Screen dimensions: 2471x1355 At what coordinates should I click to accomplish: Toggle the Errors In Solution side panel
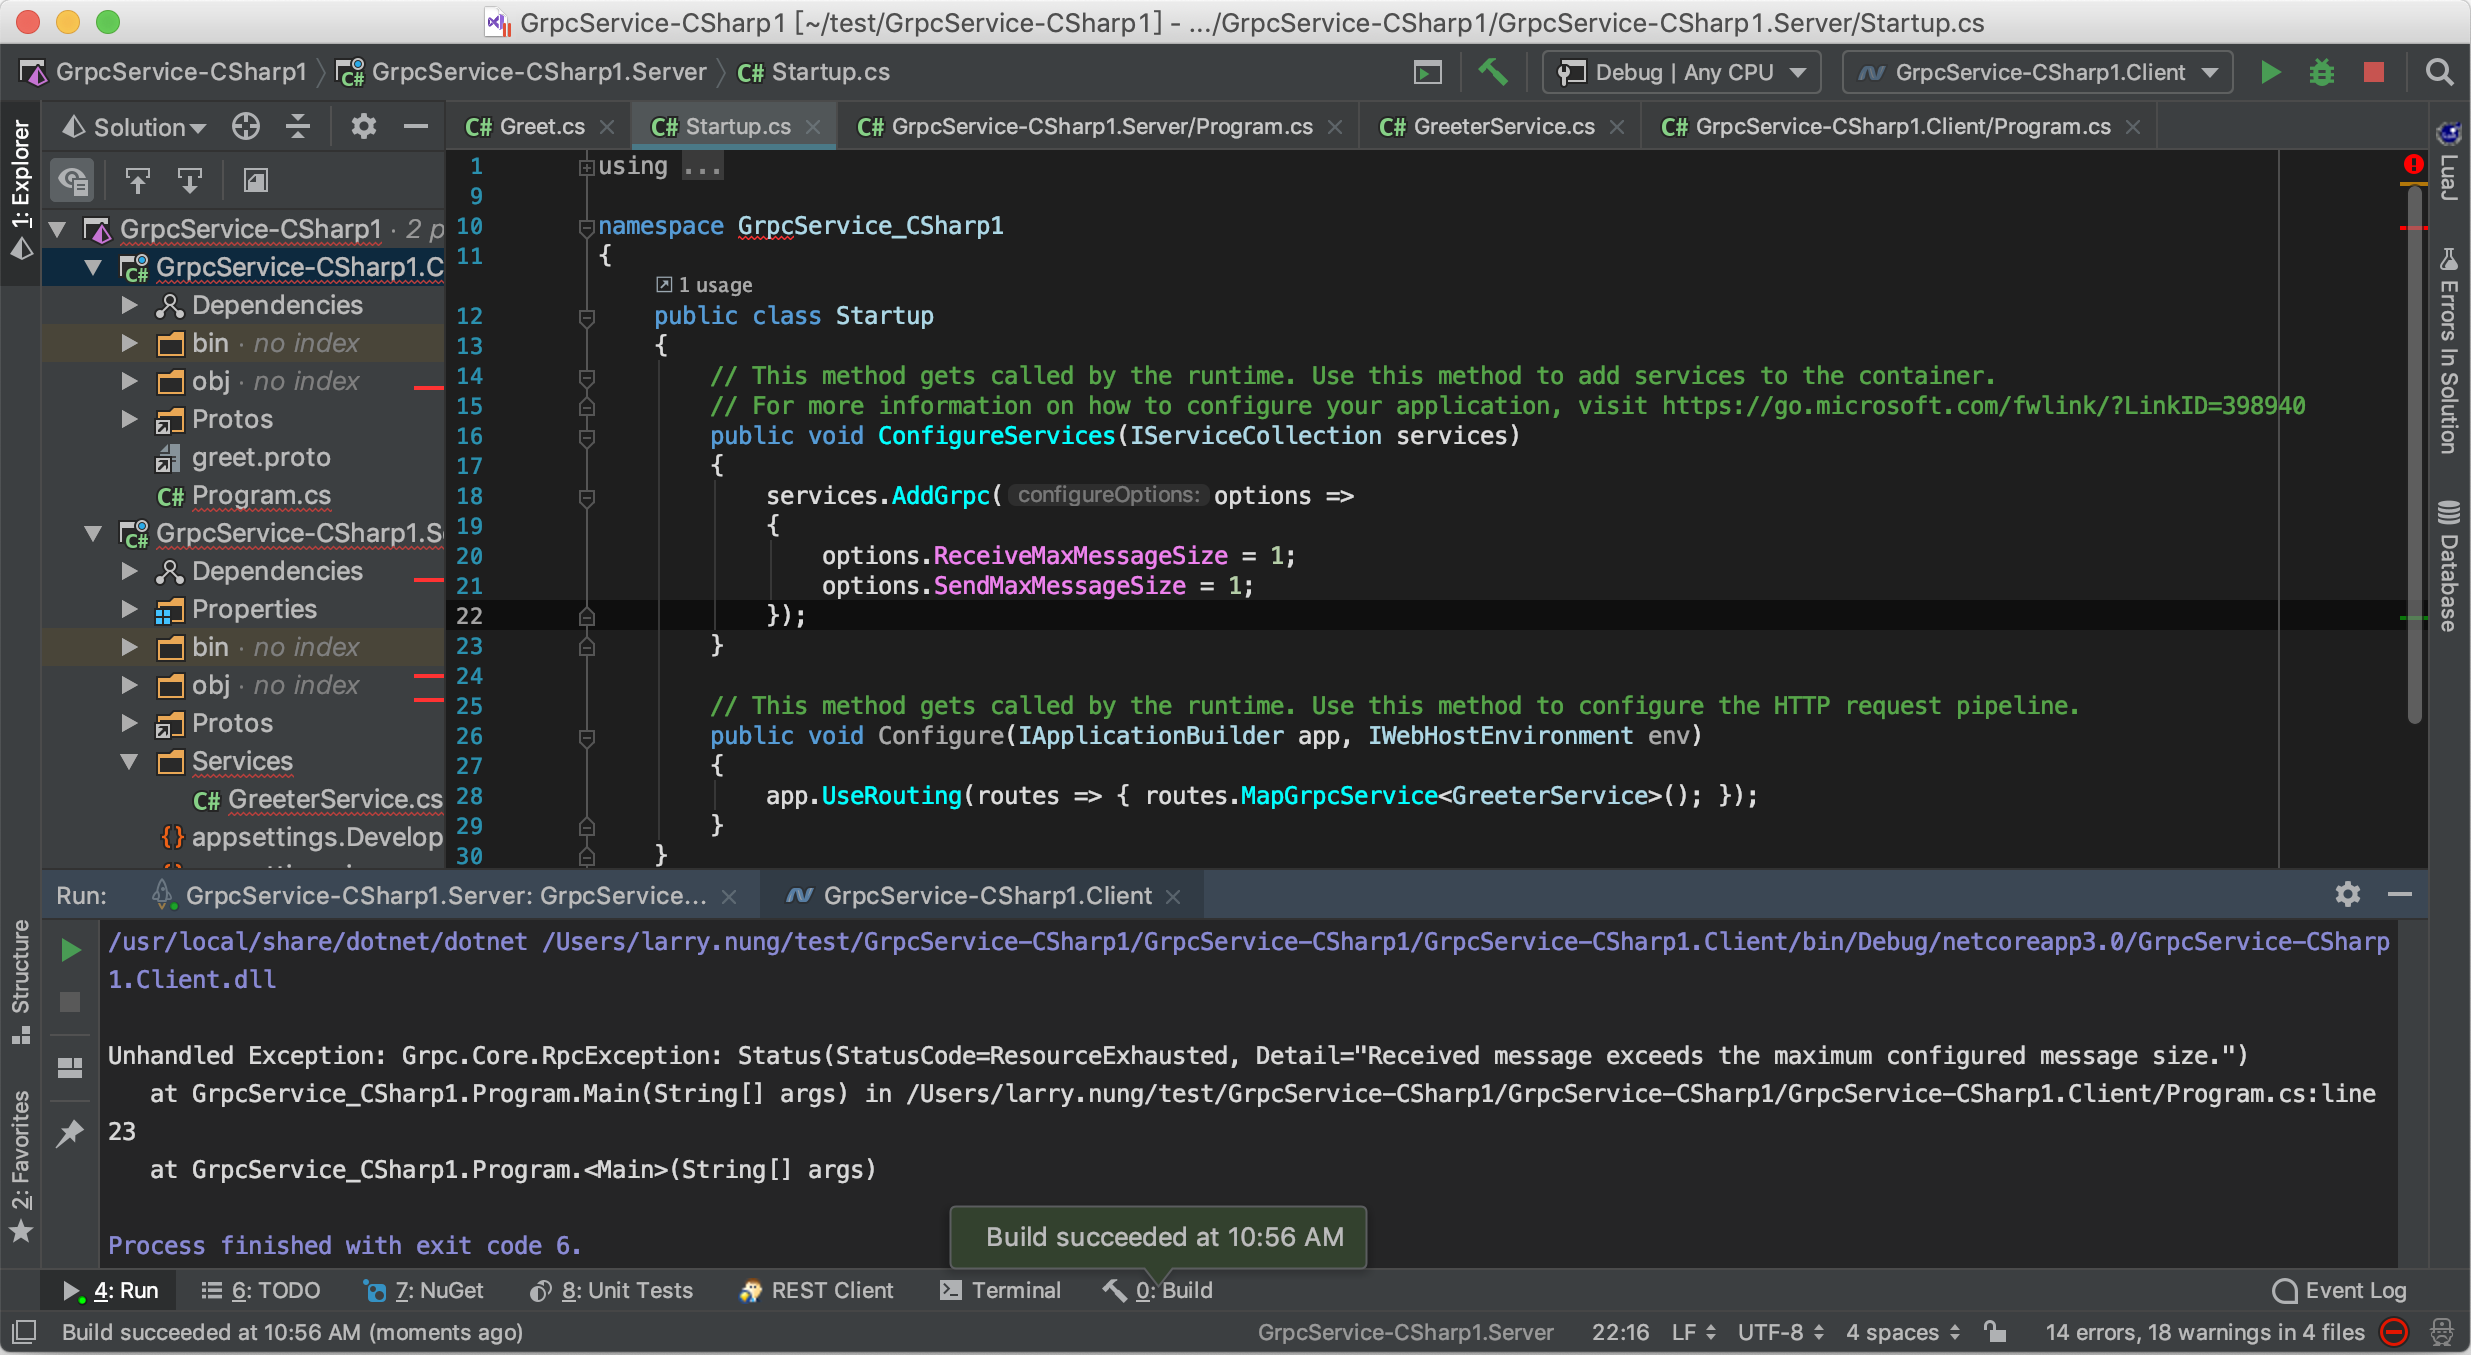(x=2448, y=350)
